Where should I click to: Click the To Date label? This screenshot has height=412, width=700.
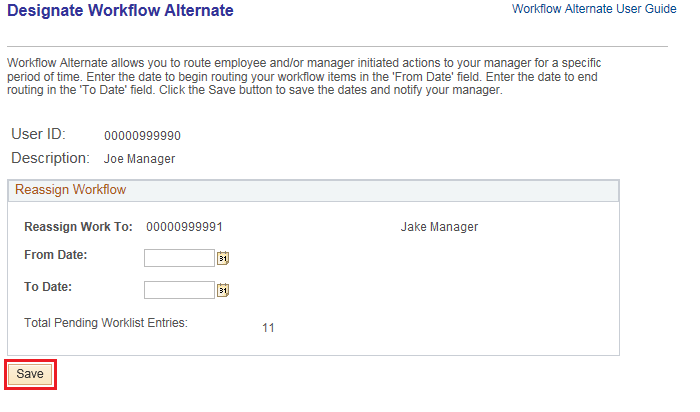coord(49,287)
